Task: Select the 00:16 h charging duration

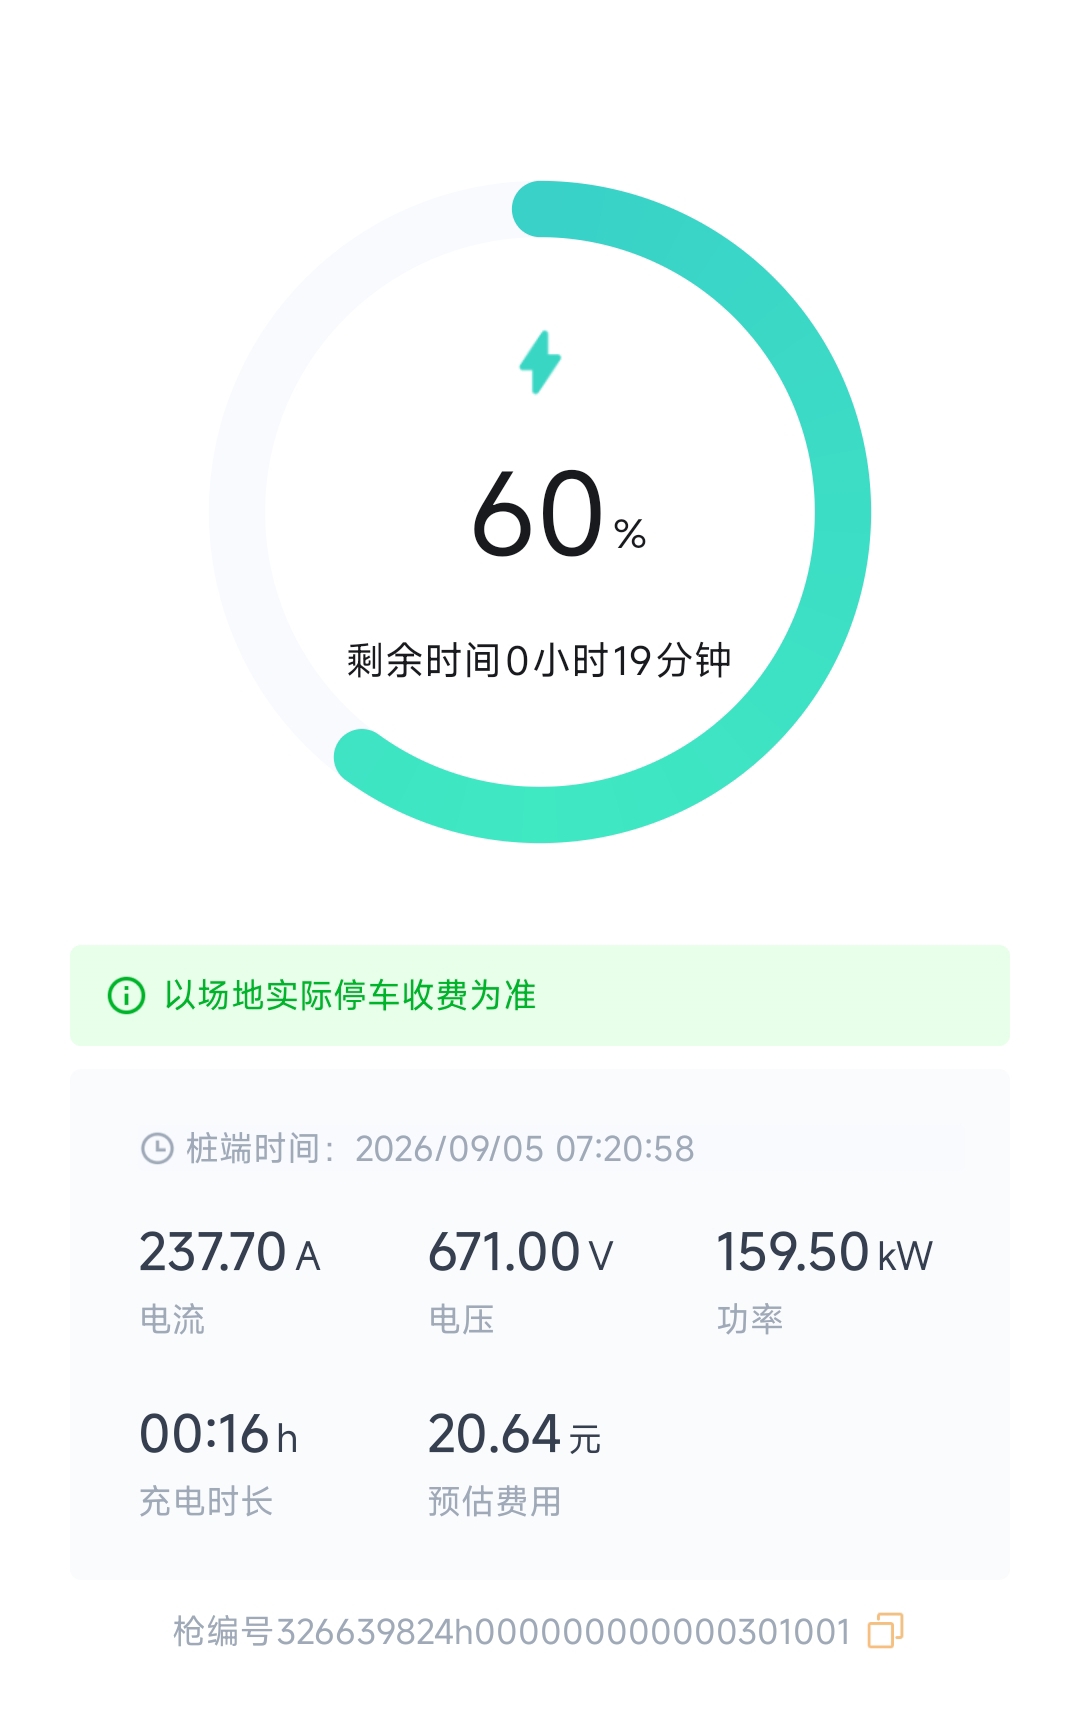Action: tap(219, 1435)
